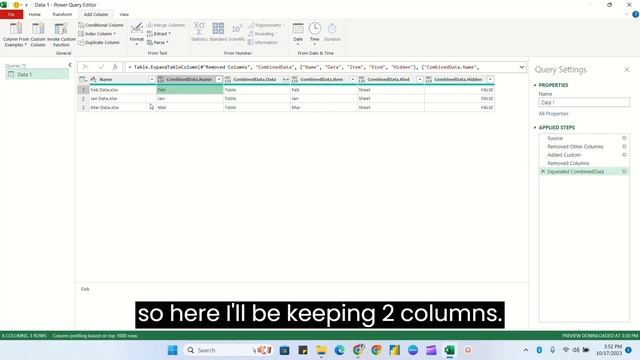Viewport: 640px width, 360px height.
Task: Click the Trigonometry button
Action: 264,25
